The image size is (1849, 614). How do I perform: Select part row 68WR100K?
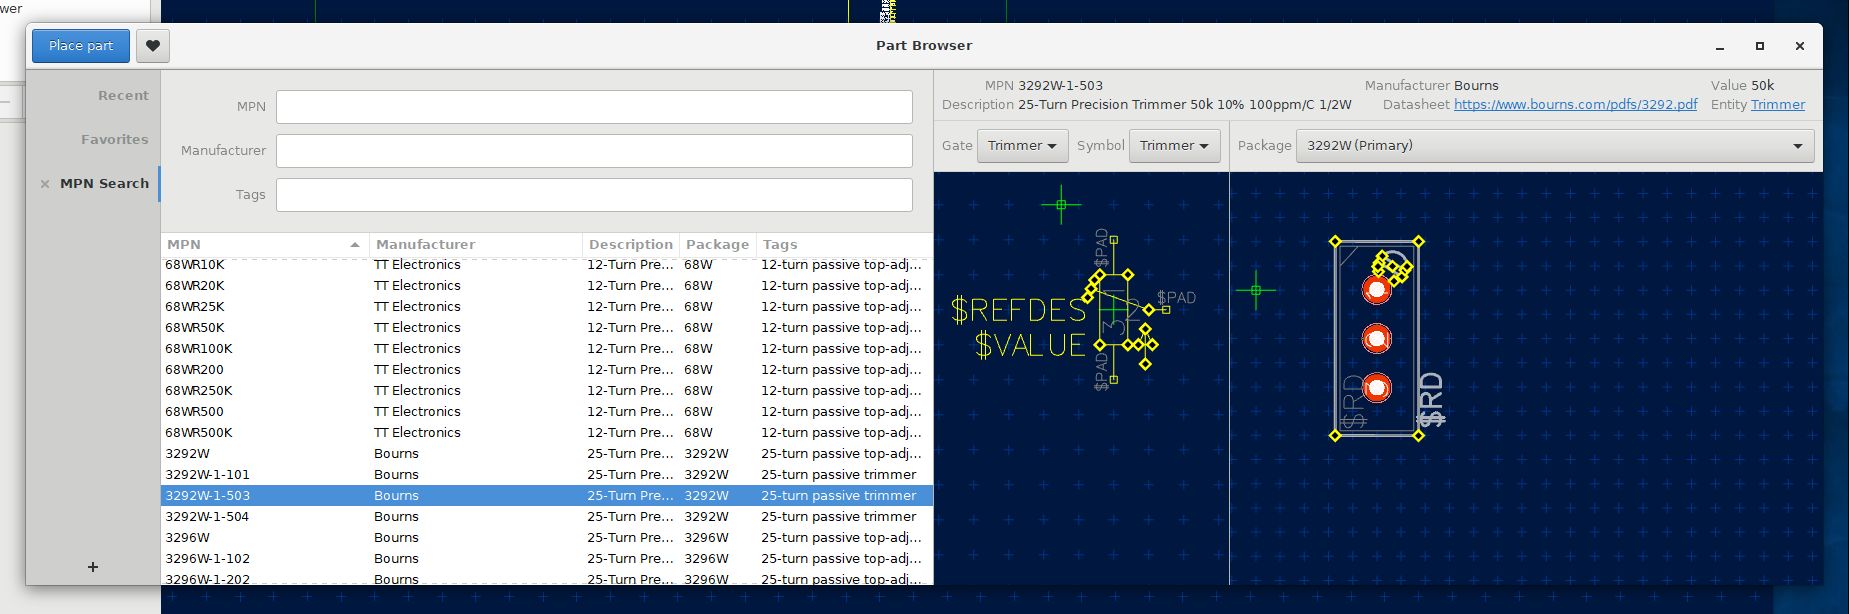[x=547, y=349]
